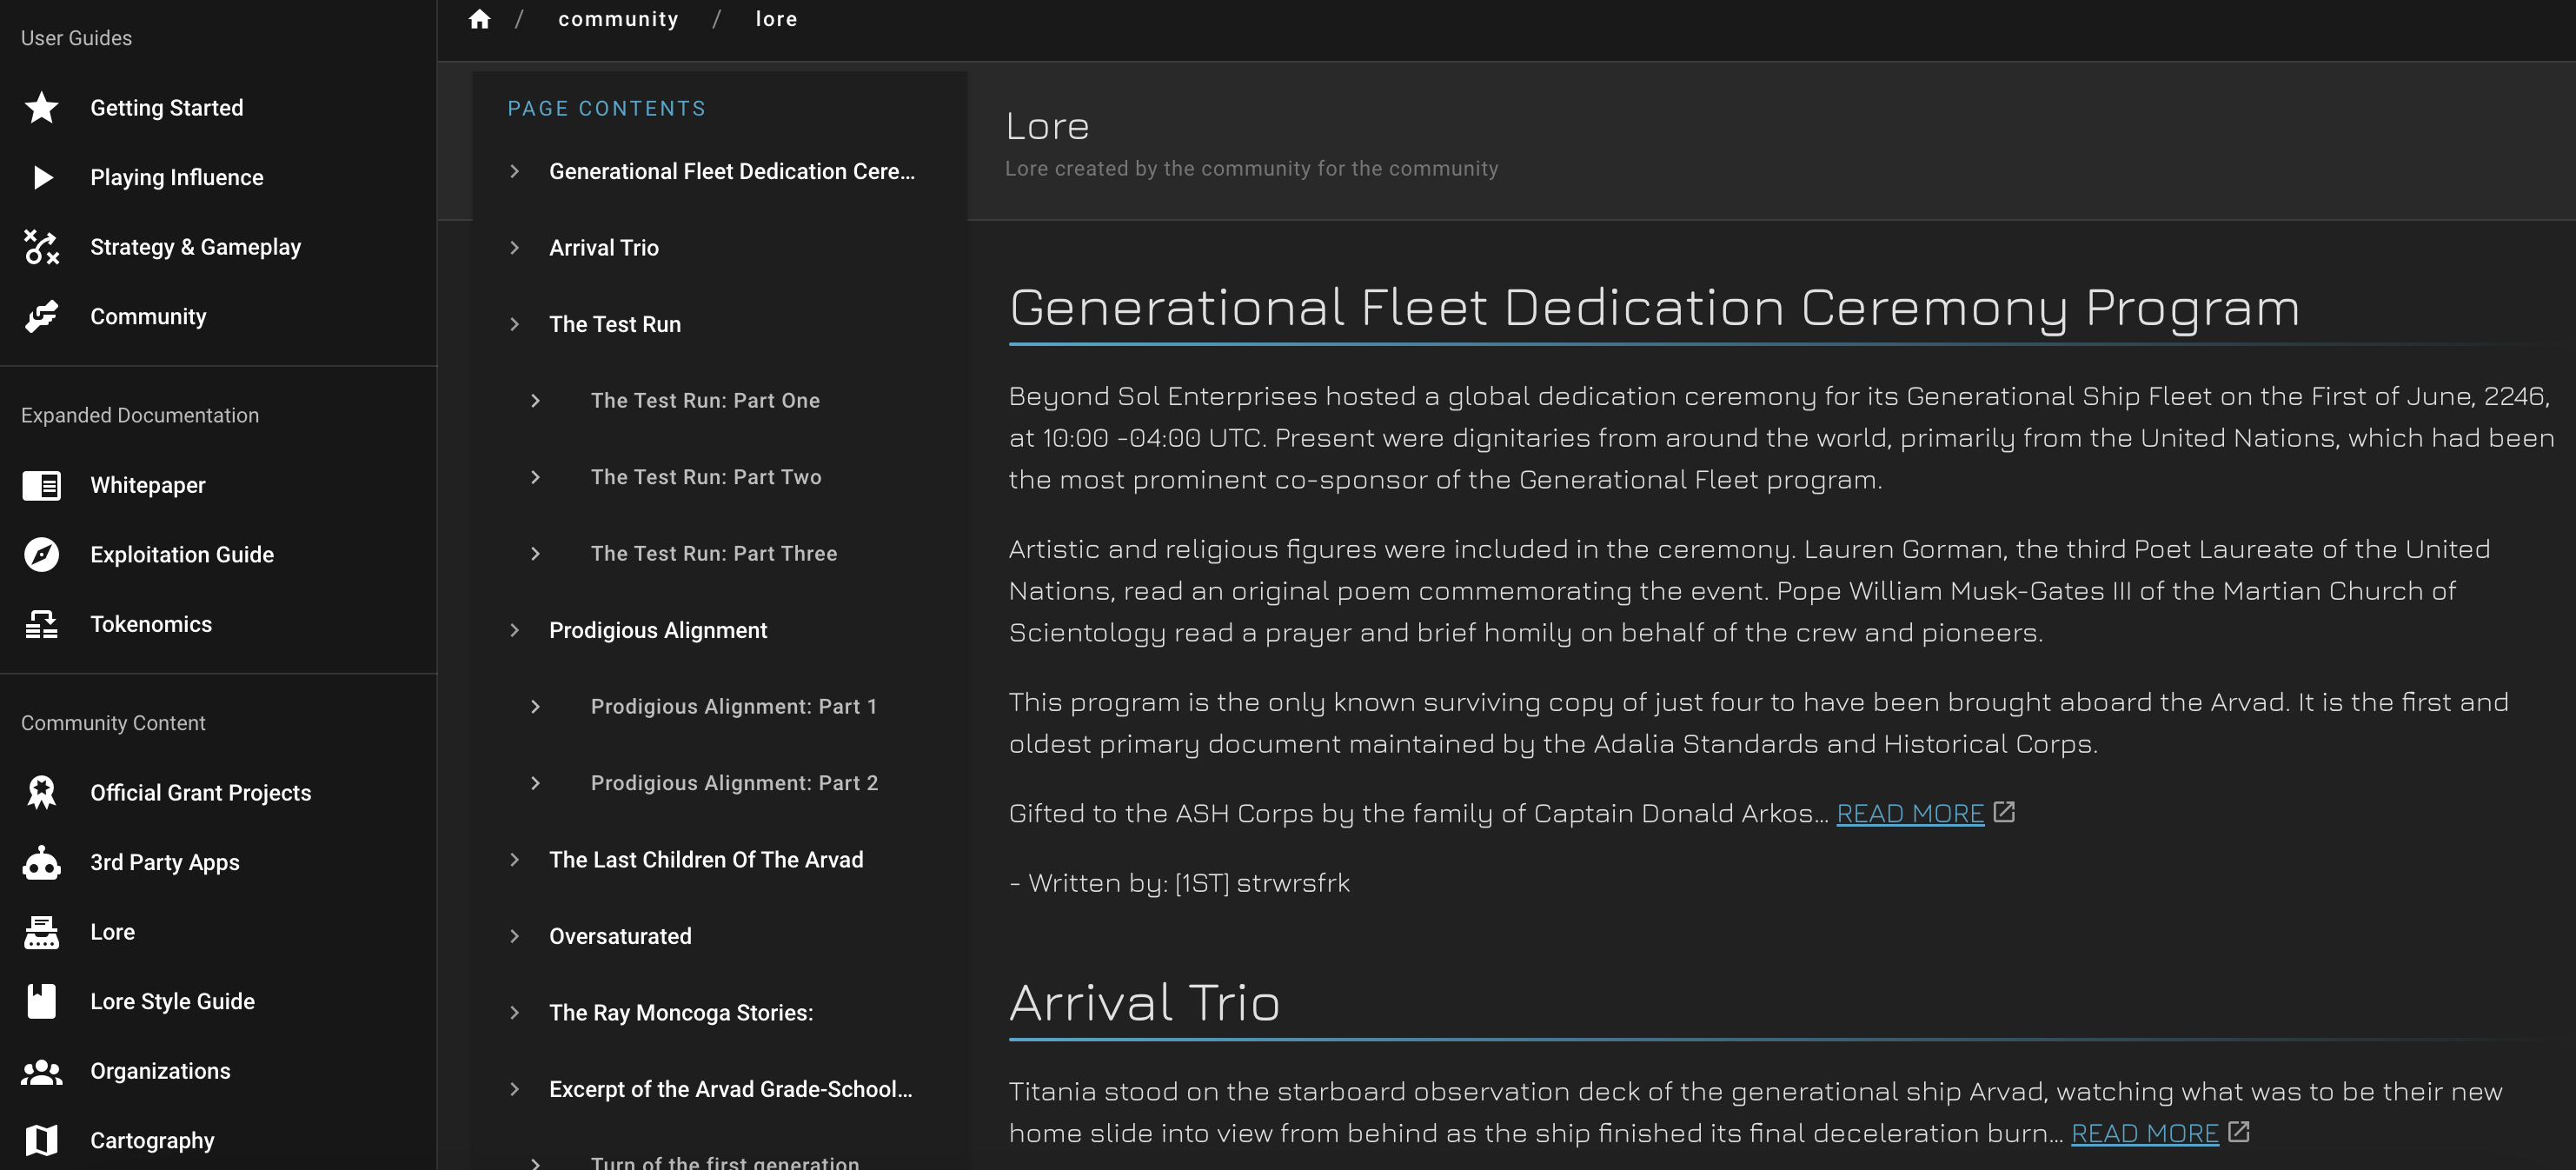Expand chevron beside The Test Run: Part Three

(x=535, y=553)
